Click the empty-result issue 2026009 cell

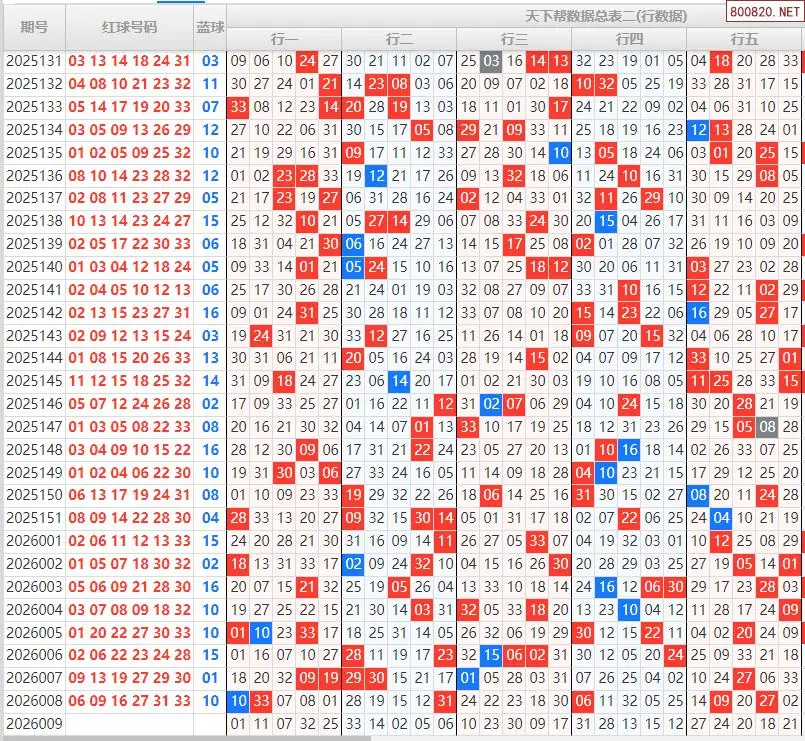tap(34, 724)
